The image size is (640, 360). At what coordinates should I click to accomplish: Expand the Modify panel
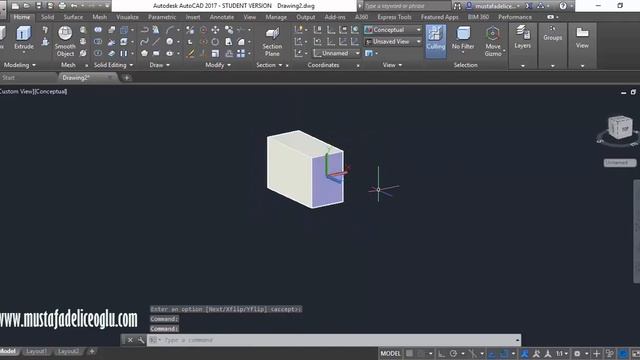tap(218, 65)
